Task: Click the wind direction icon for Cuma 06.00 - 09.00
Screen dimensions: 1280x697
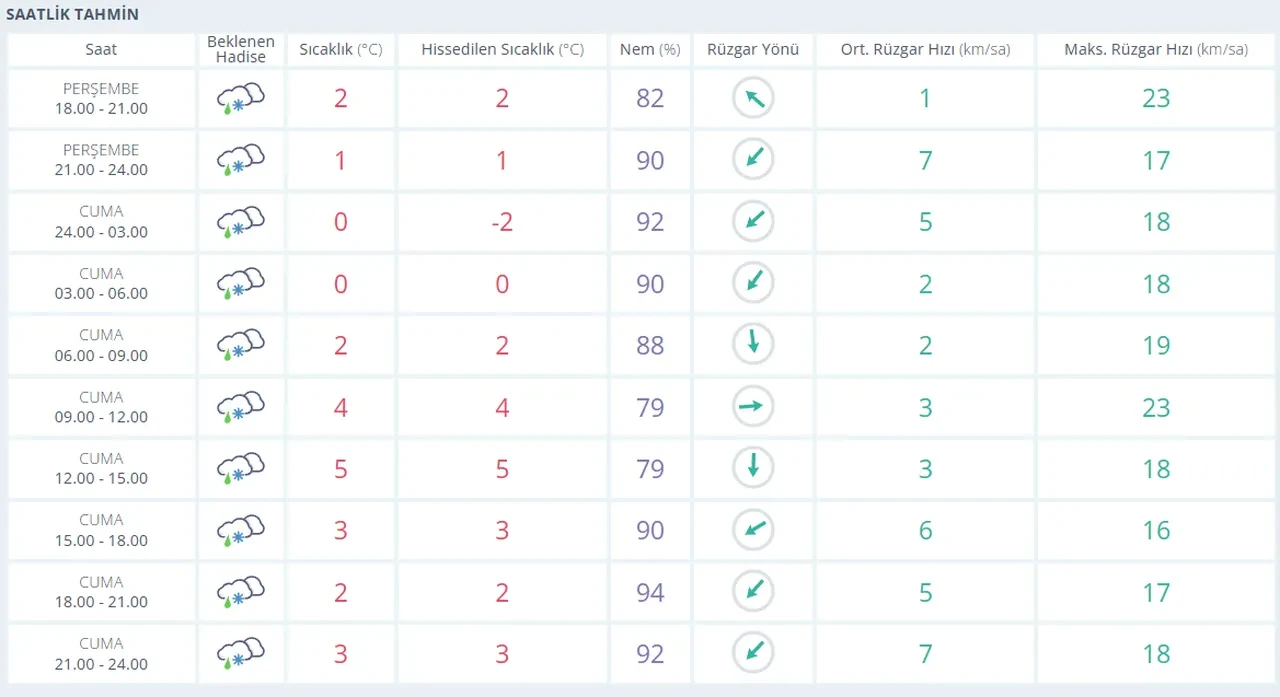Action: [x=753, y=345]
